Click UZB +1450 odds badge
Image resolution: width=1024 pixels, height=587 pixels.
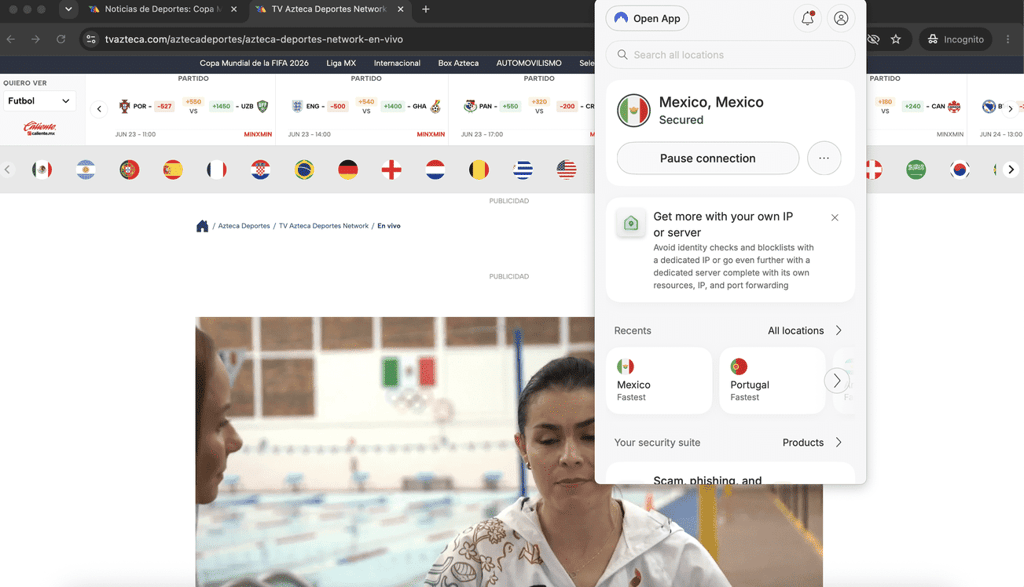pyautogui.click(x=221, y=106)
